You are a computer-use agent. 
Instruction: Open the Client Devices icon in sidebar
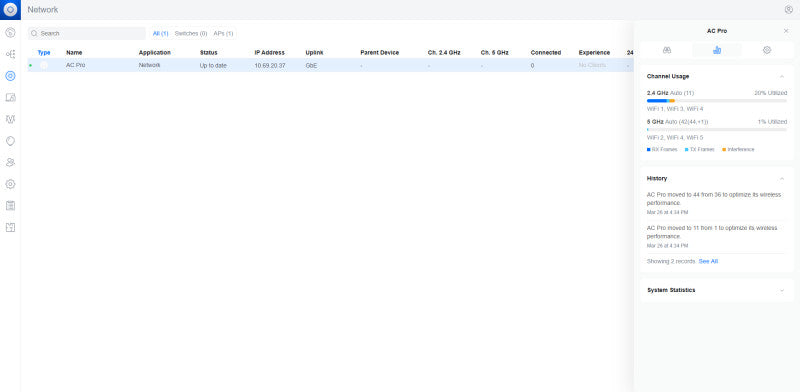coord(10,97)
